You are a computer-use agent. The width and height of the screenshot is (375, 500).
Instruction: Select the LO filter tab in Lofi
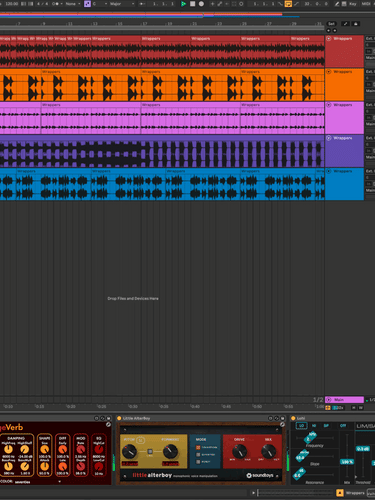[x=302, y=426]
